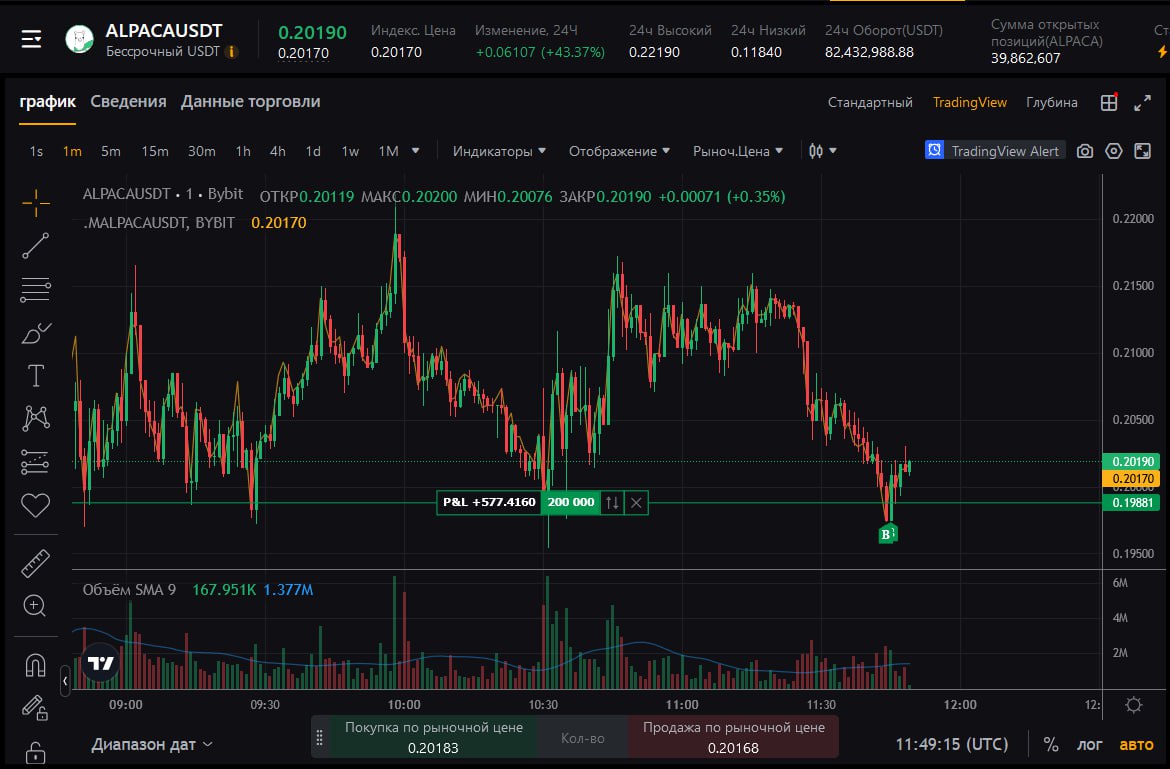Open candlestick chart type dropdown
This screenshot has width=1170, height=769.
(x=822, y=151)
